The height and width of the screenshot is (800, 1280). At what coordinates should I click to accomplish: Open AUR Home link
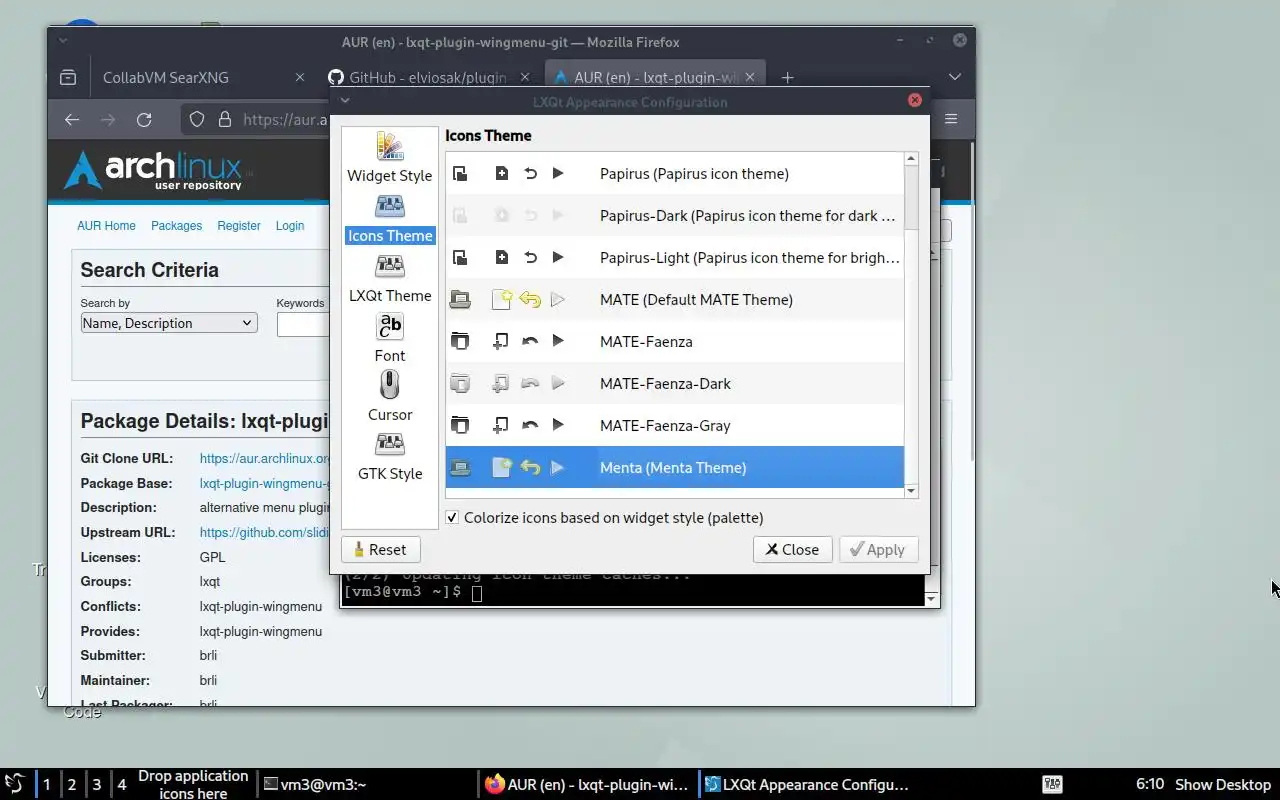(106, 225)
